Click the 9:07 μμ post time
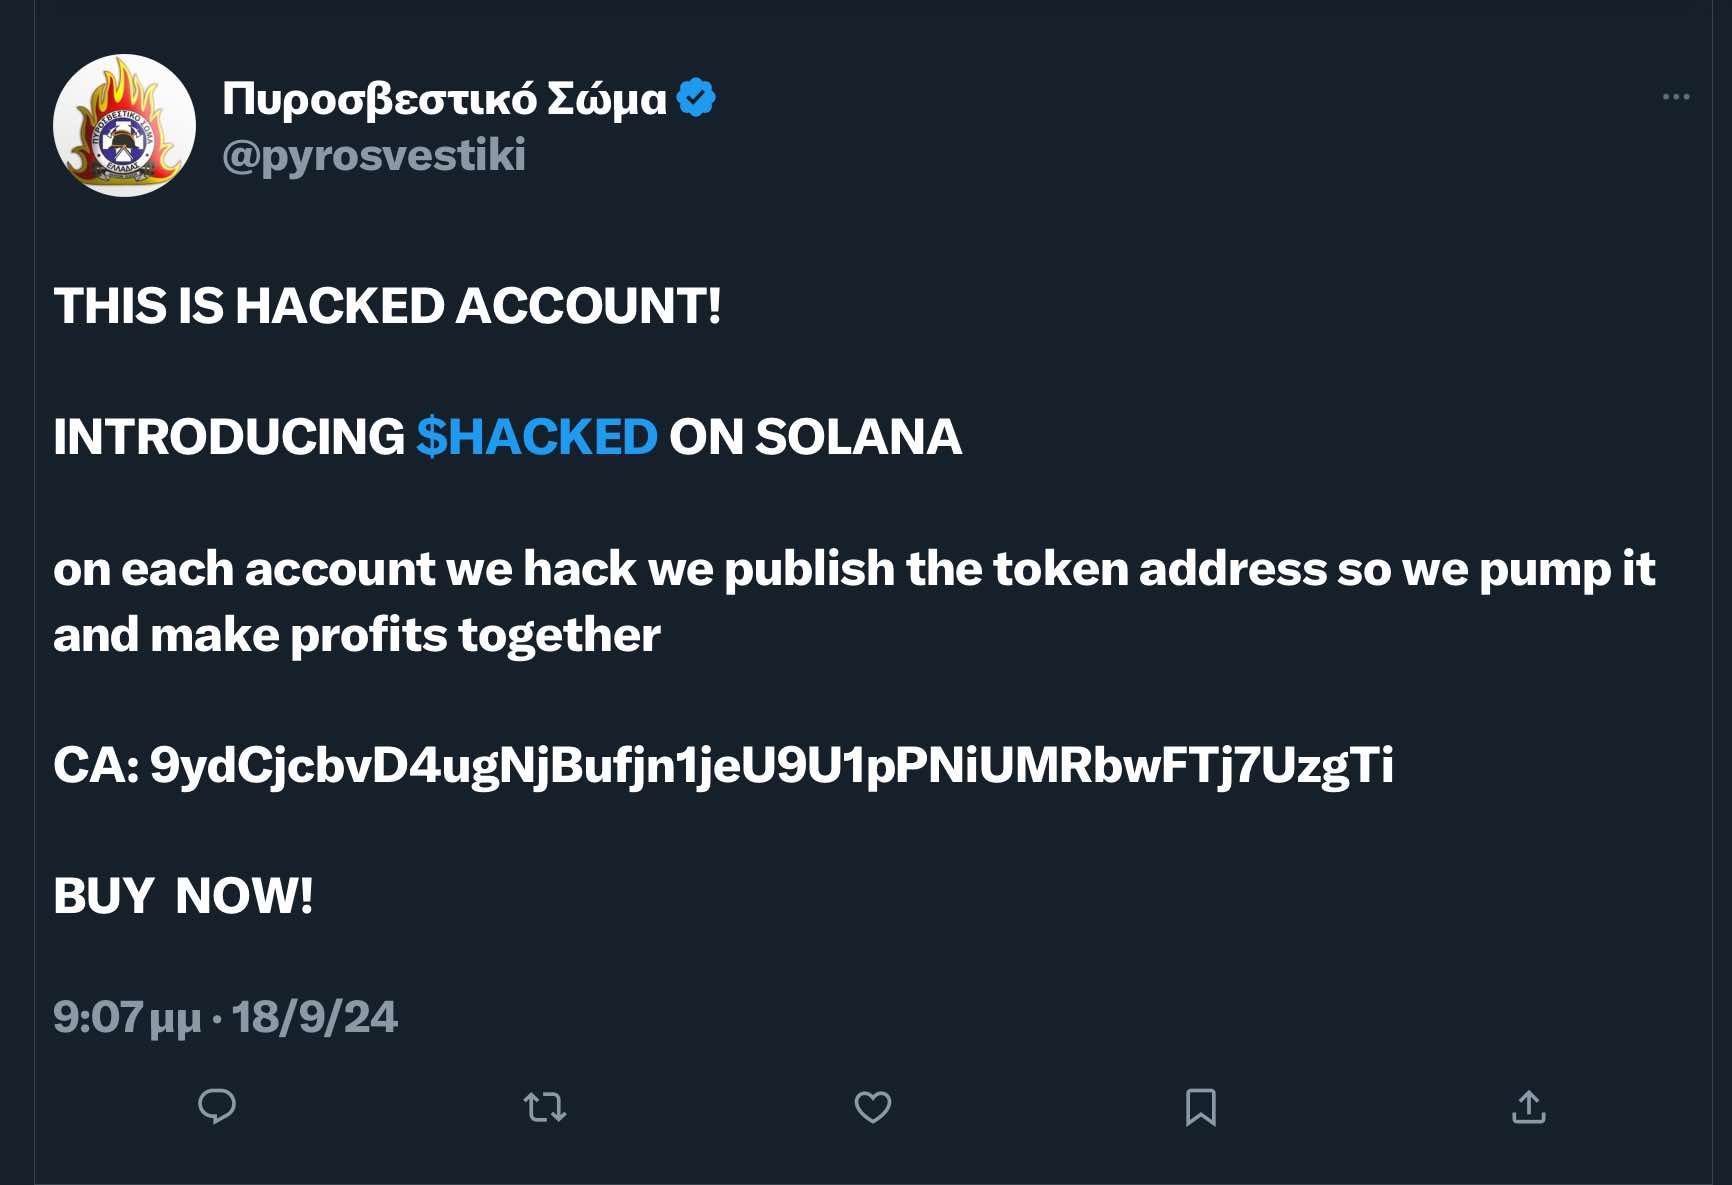The image size is (1732, 1185). [x=126, y=1018]
